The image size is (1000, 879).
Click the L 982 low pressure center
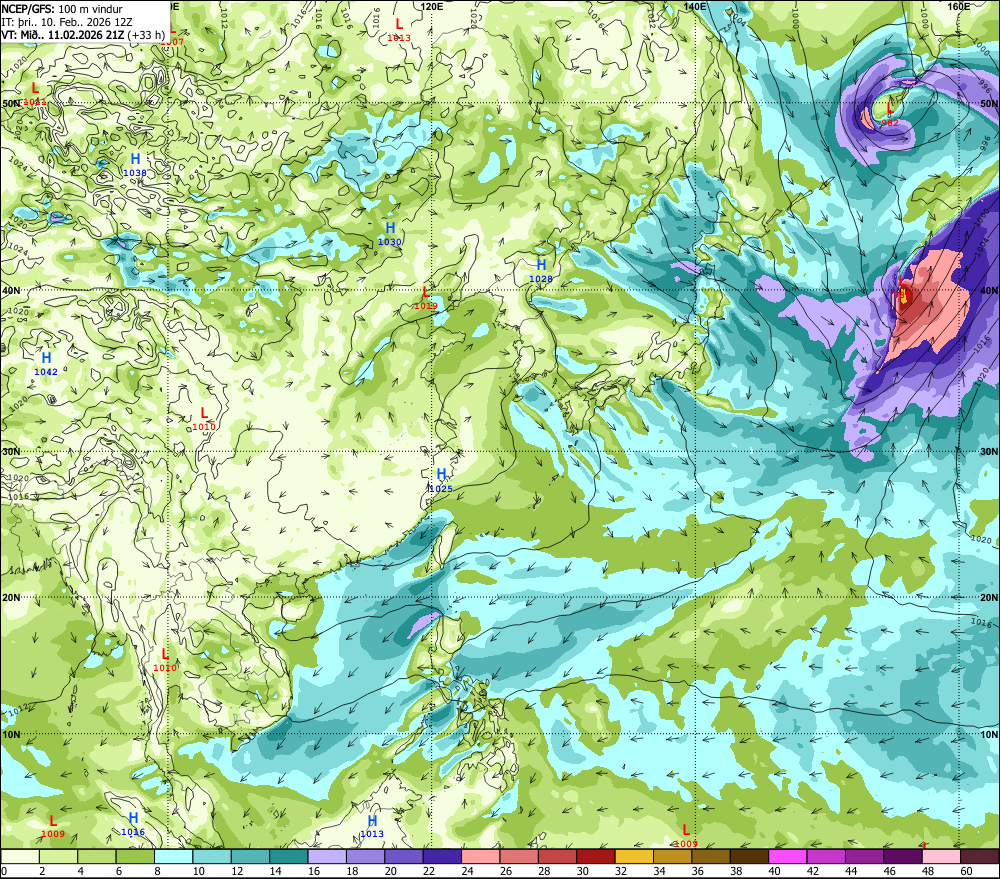(890, 115)
